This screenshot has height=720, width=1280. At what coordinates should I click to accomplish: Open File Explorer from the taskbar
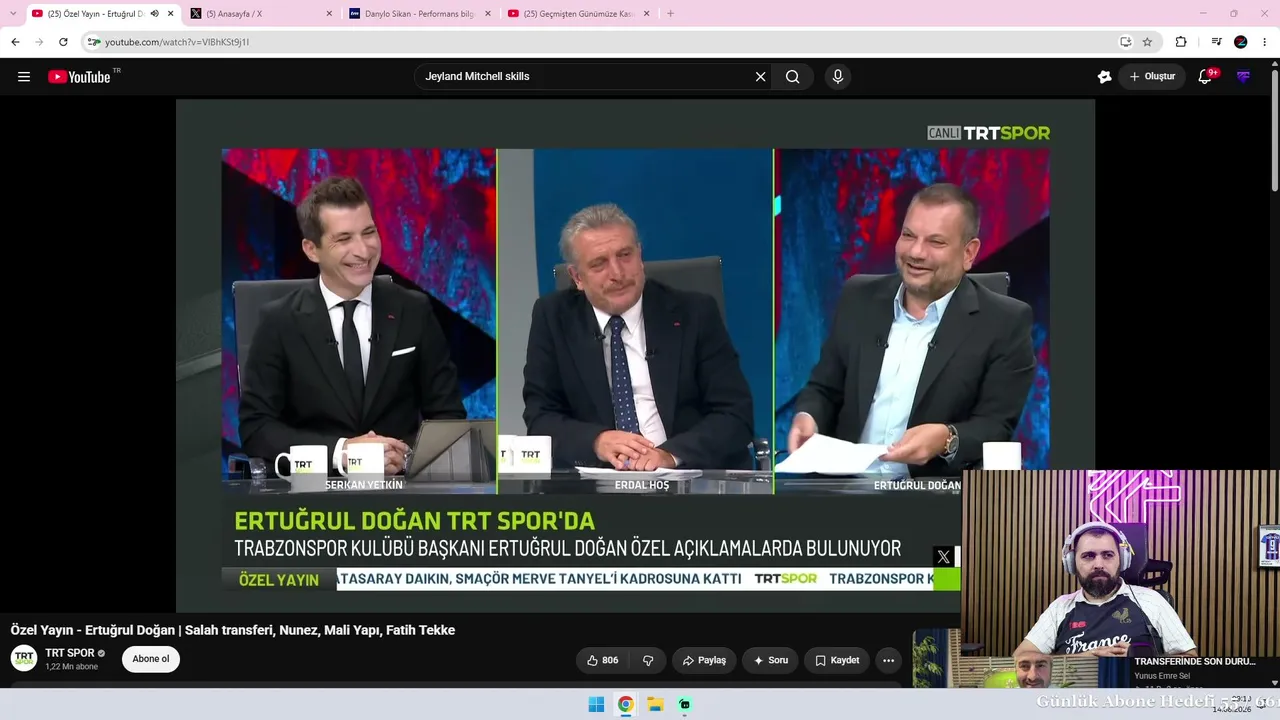[x=655, y=704]
